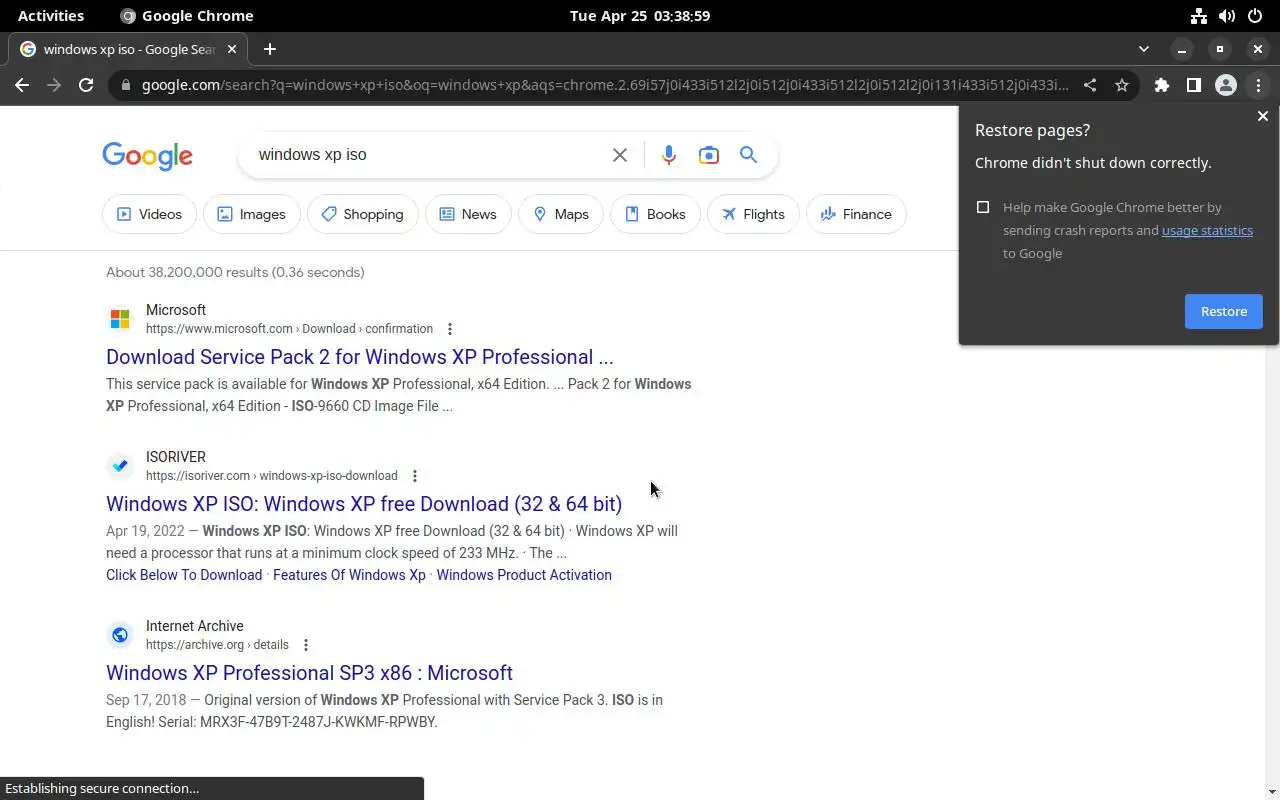Switch to News results
The width and height of the screenshot is (1280, 800).
pyautogui.click(x=468, y=214)
